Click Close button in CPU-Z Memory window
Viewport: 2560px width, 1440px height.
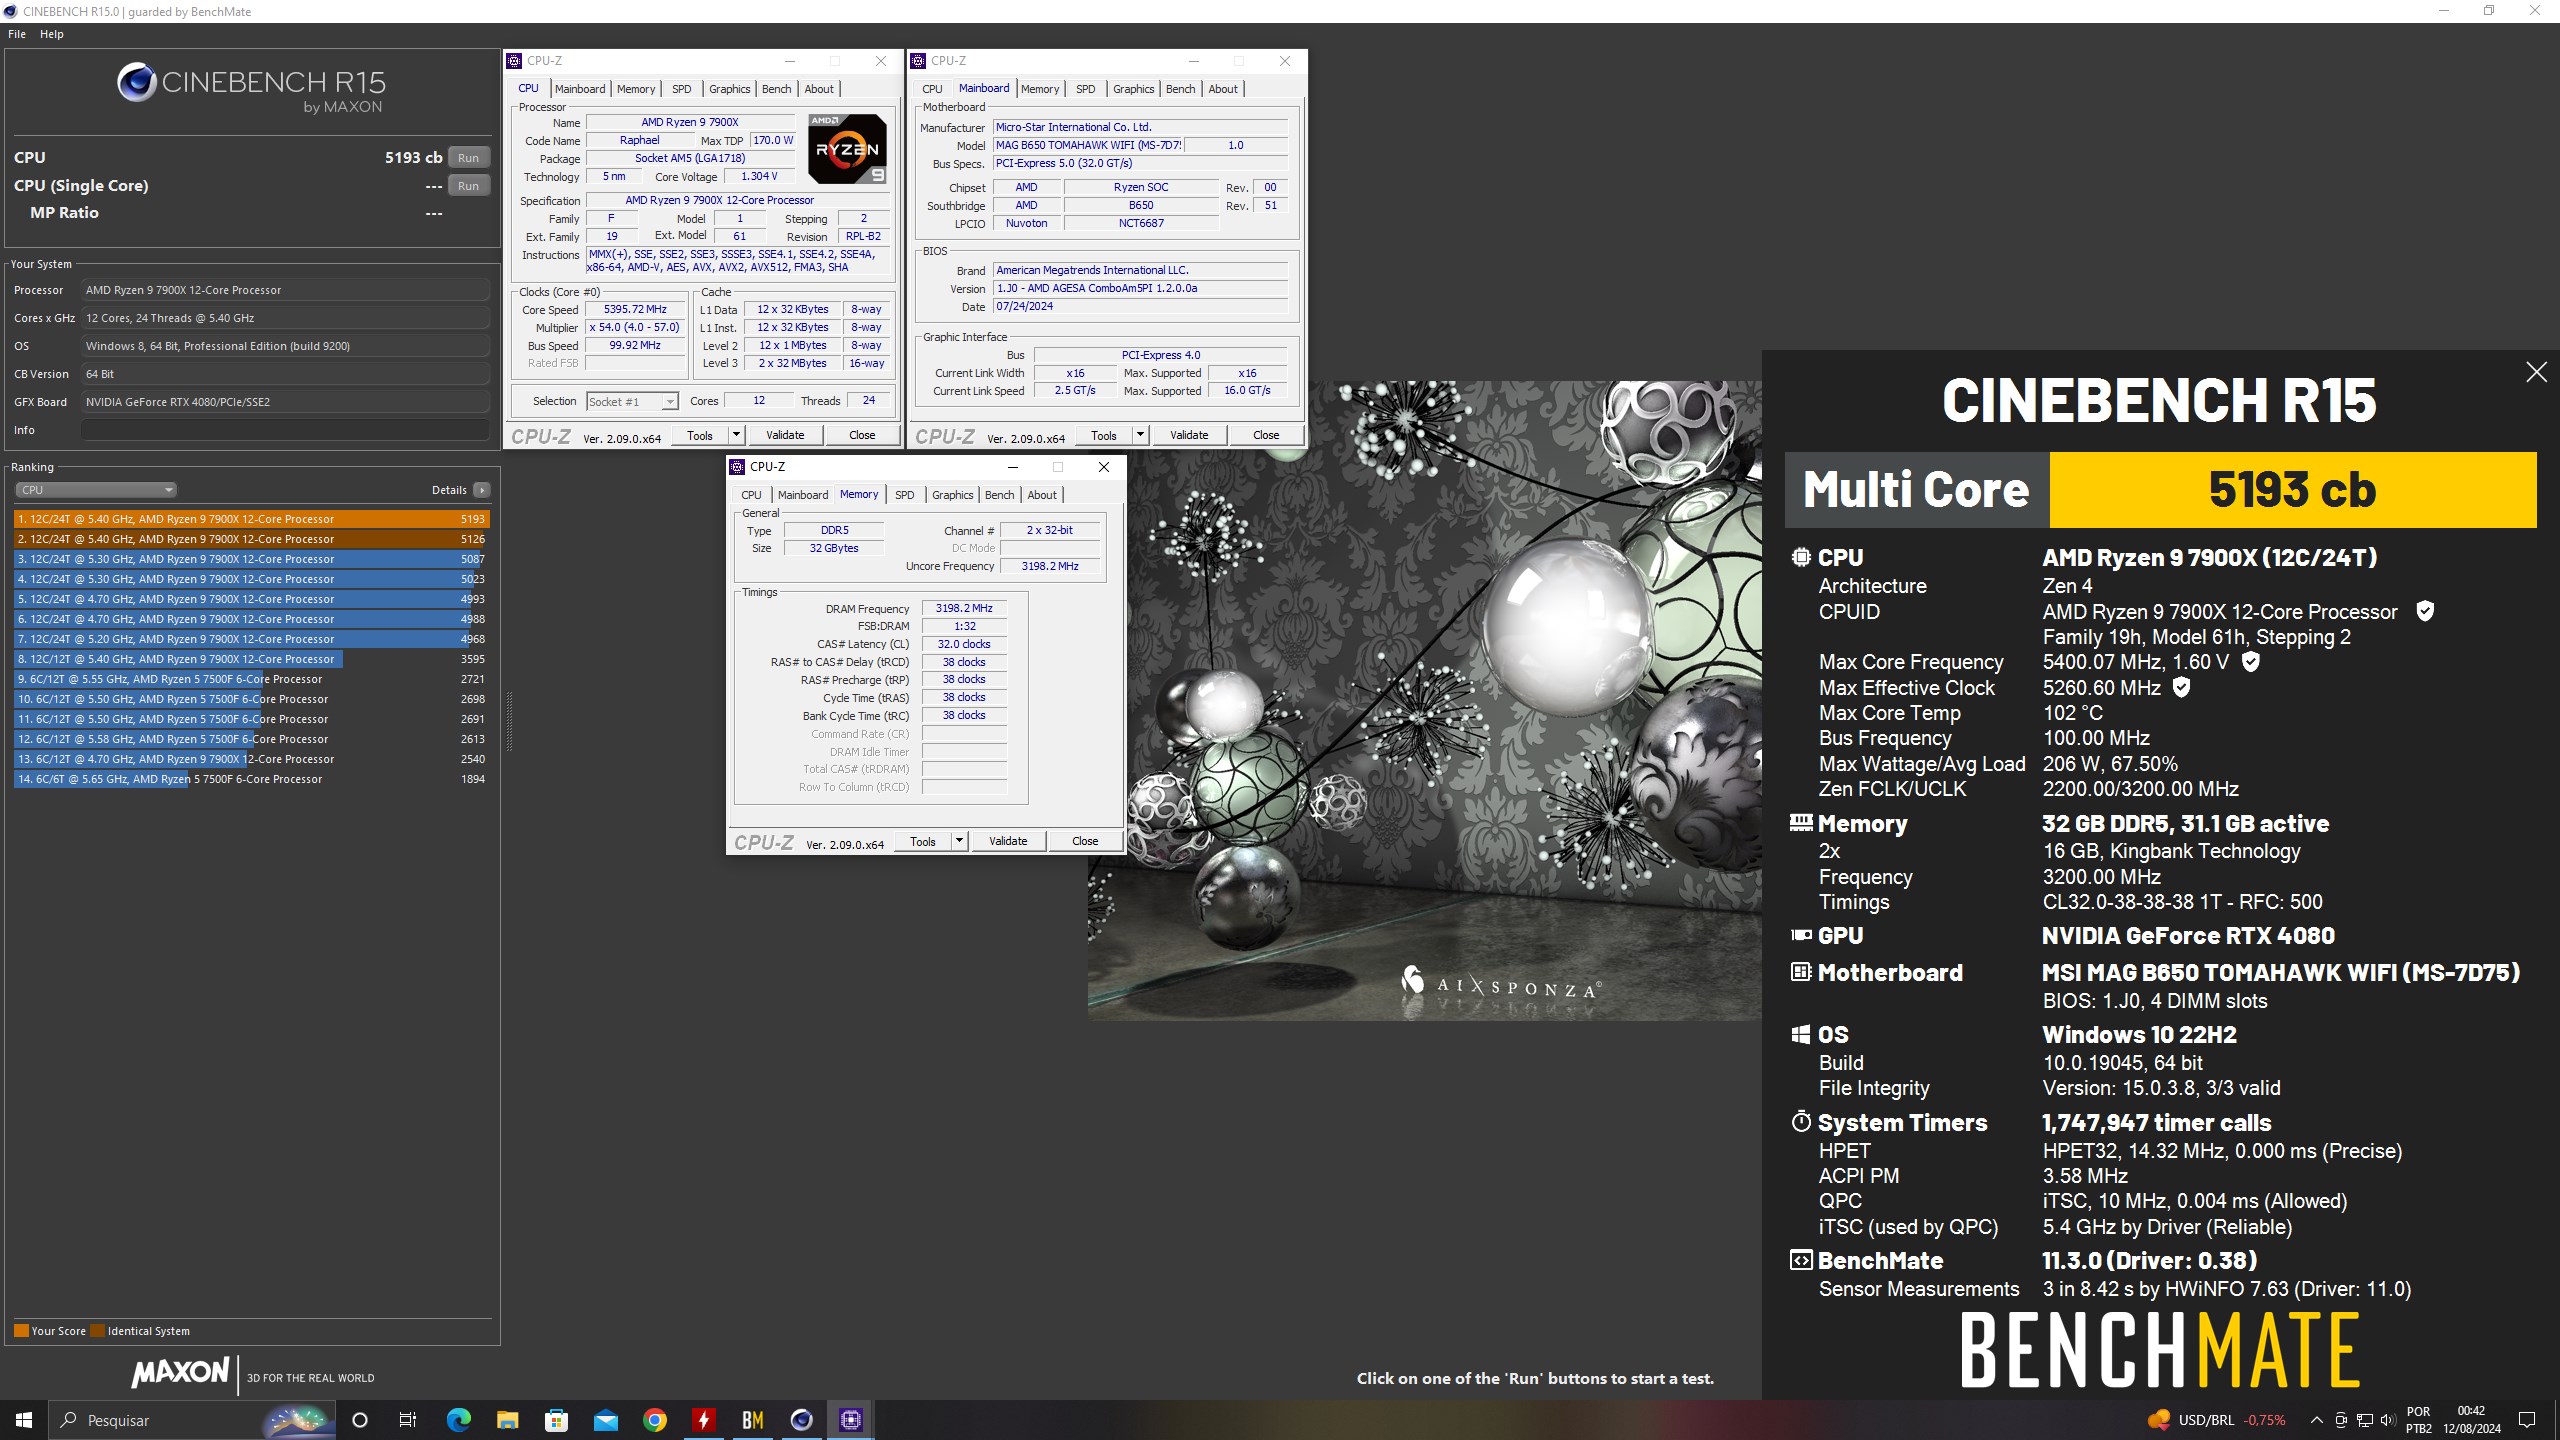[1085, 841]
